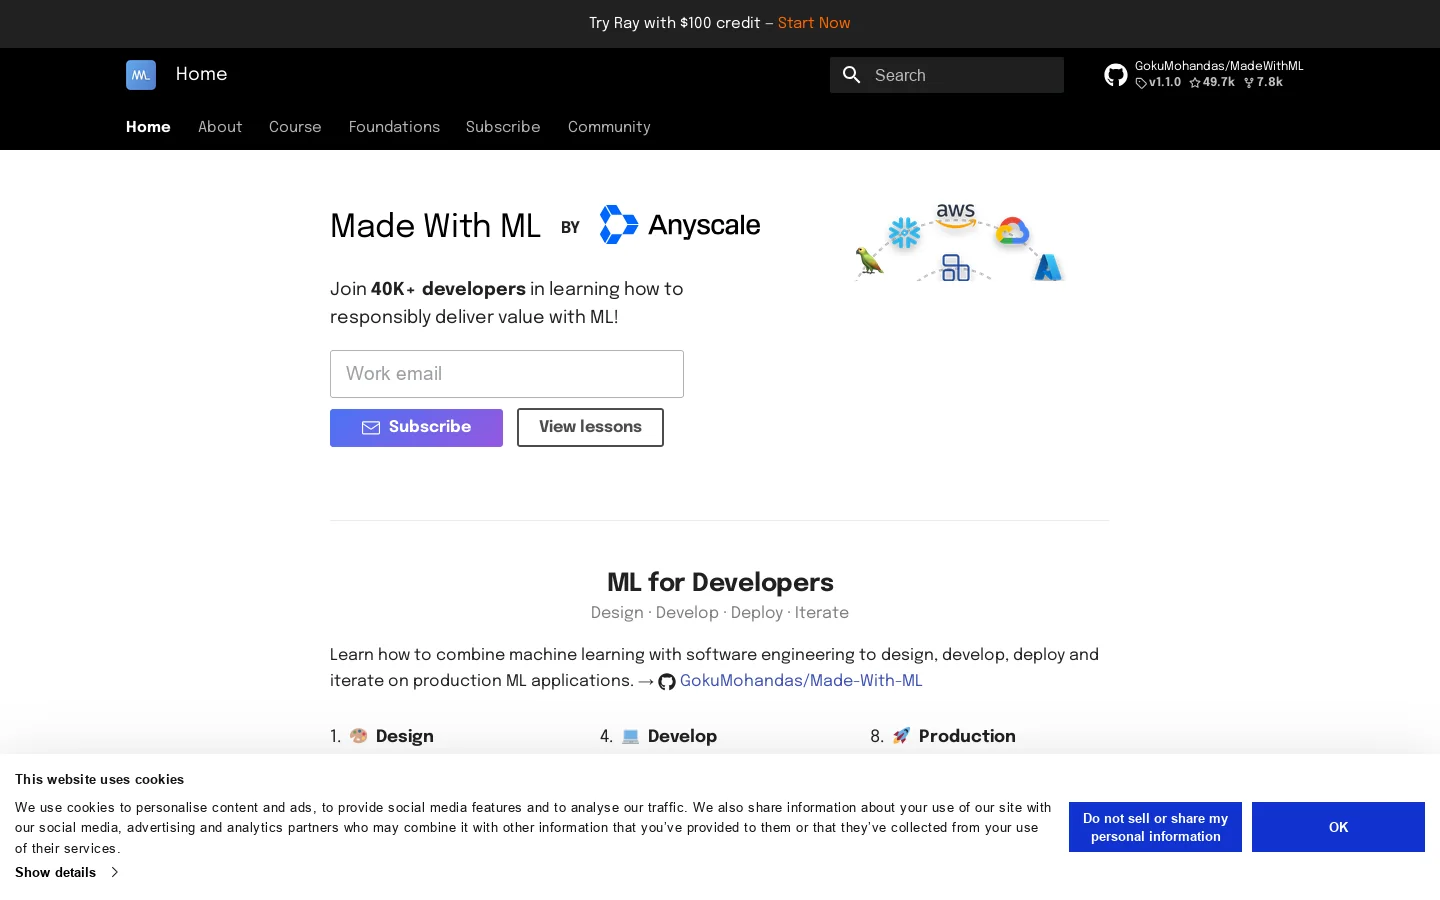Click the 7.8k forks count

point(1263,83)
